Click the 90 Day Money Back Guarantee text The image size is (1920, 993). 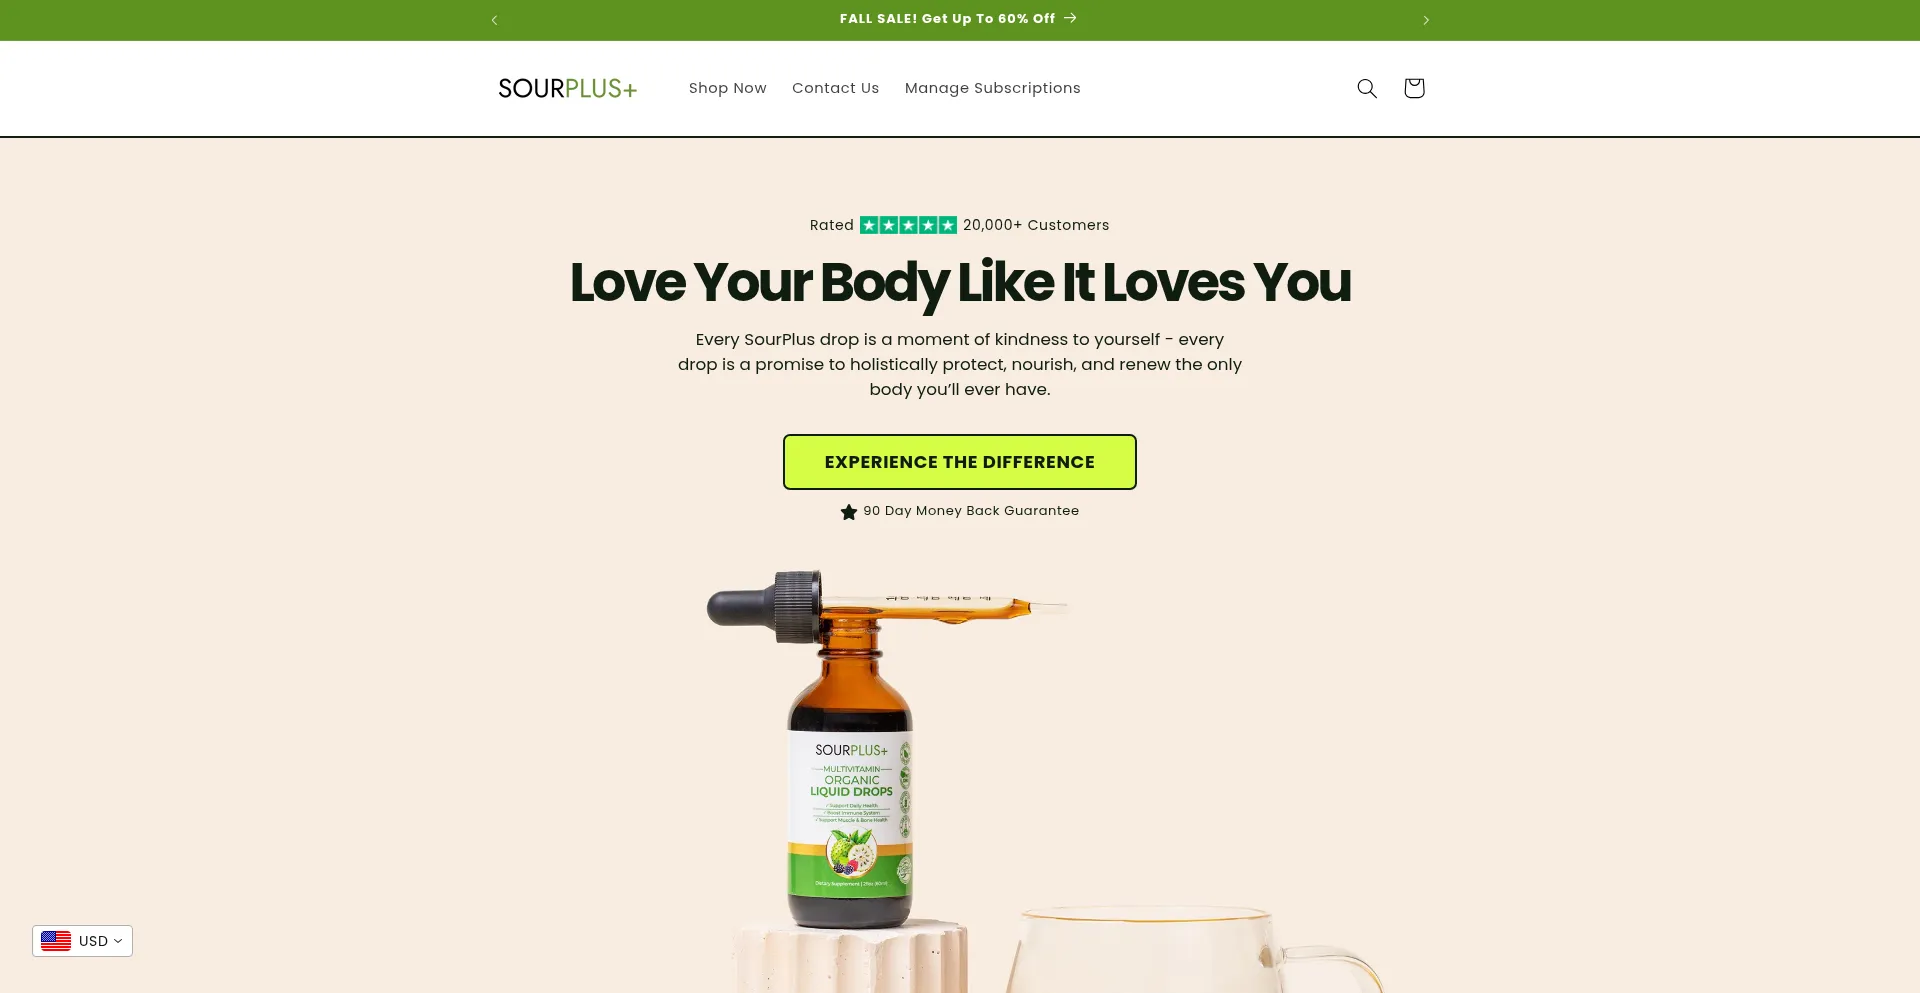coord(971,511)
